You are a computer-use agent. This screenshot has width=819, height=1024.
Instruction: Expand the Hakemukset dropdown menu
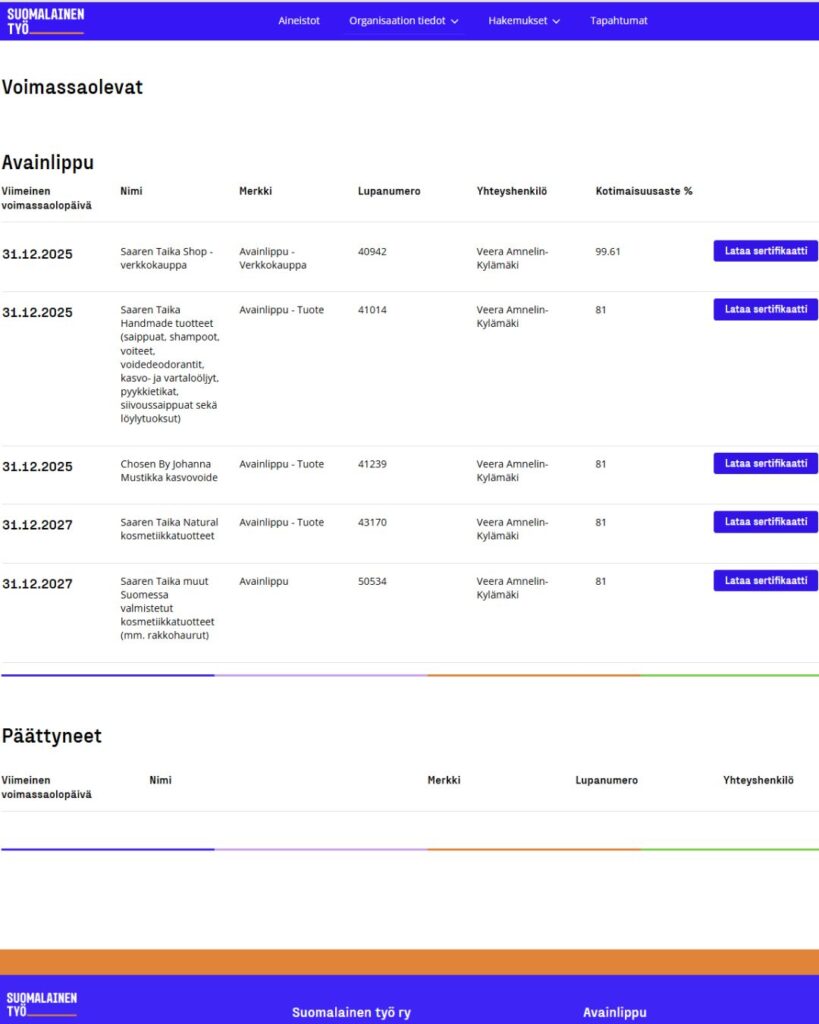coord(524,20)
